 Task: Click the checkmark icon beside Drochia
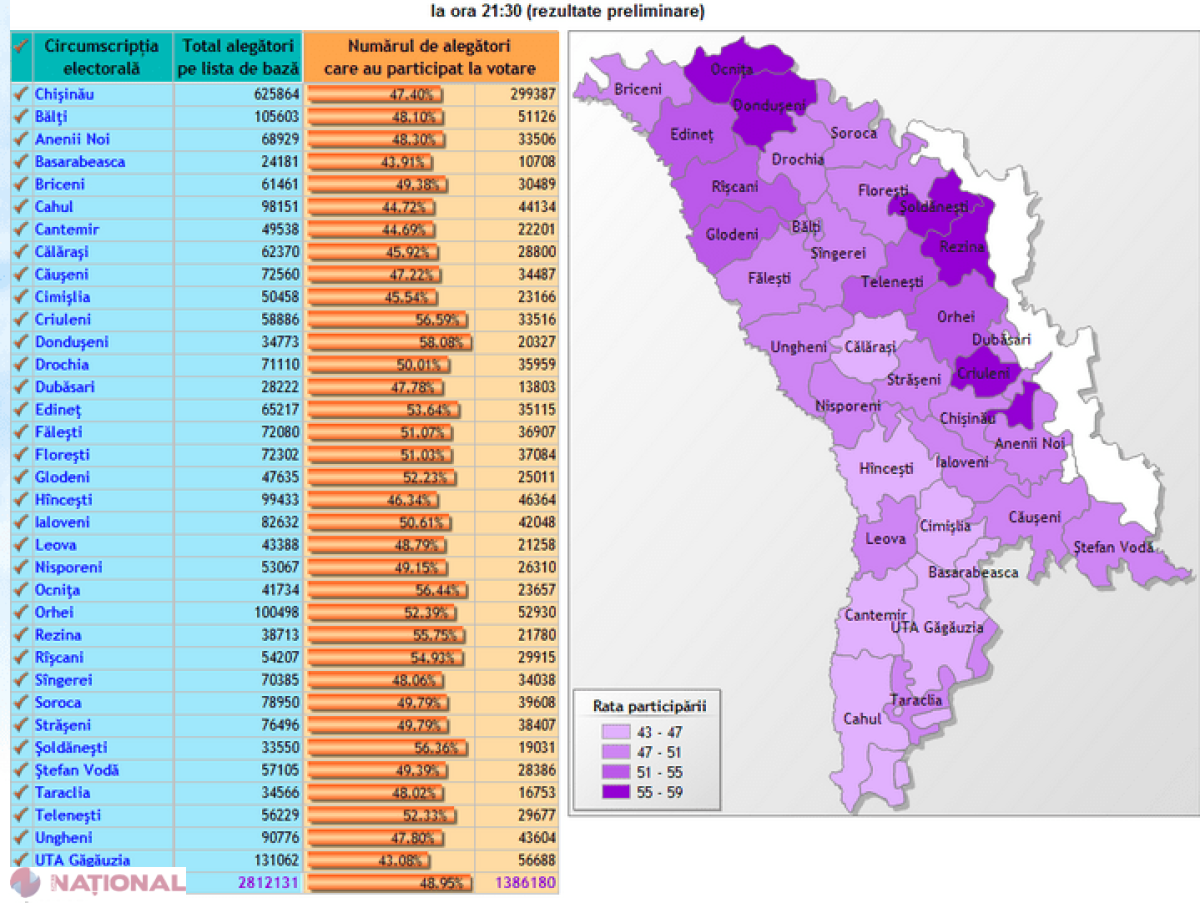21,365
